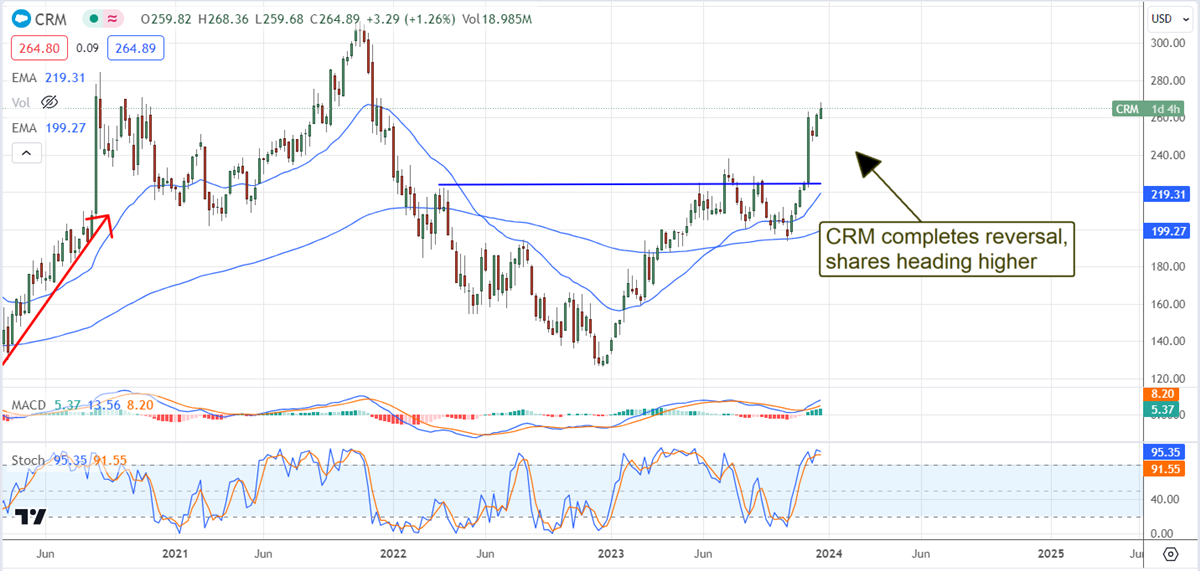
Task: Click the 2023 time axis label
Action: point(611,553)
